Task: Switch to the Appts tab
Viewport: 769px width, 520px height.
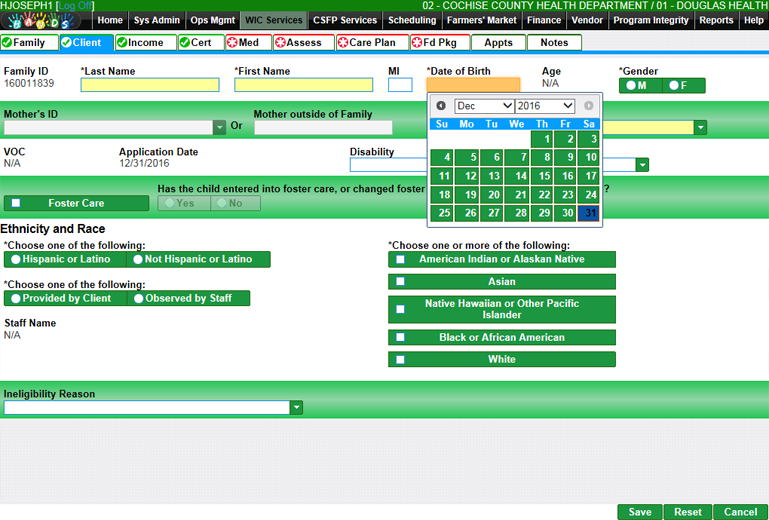Action: pos(498,43)
